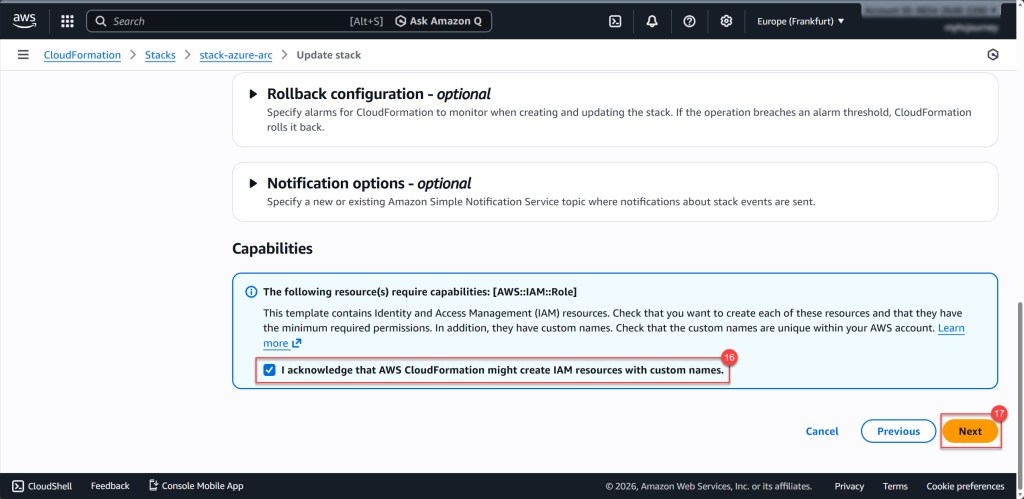Image resolution: width=1024 pixels, height=499 pixels.
Task: Open the notifications bell icon
Action: coord(652,21)
